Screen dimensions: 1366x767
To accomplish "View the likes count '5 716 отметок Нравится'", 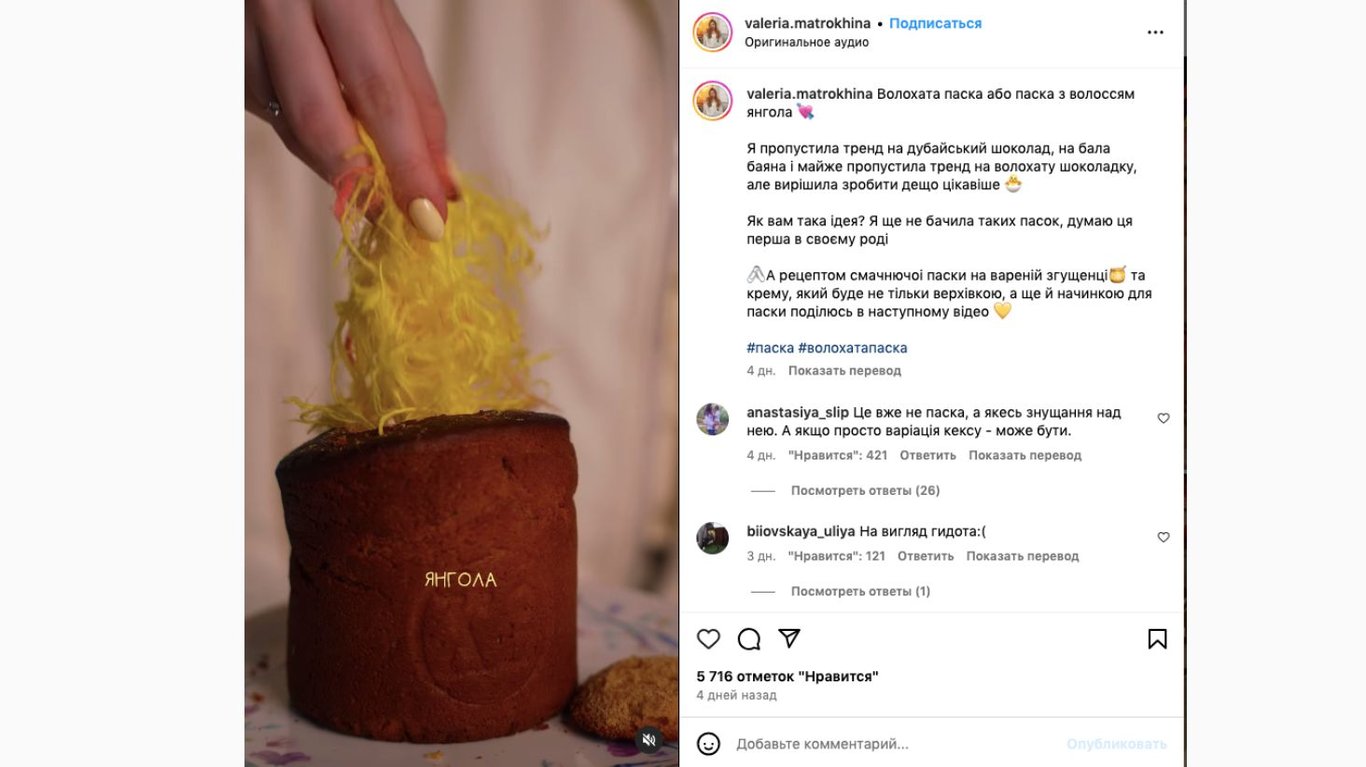I will pos(787,676).
